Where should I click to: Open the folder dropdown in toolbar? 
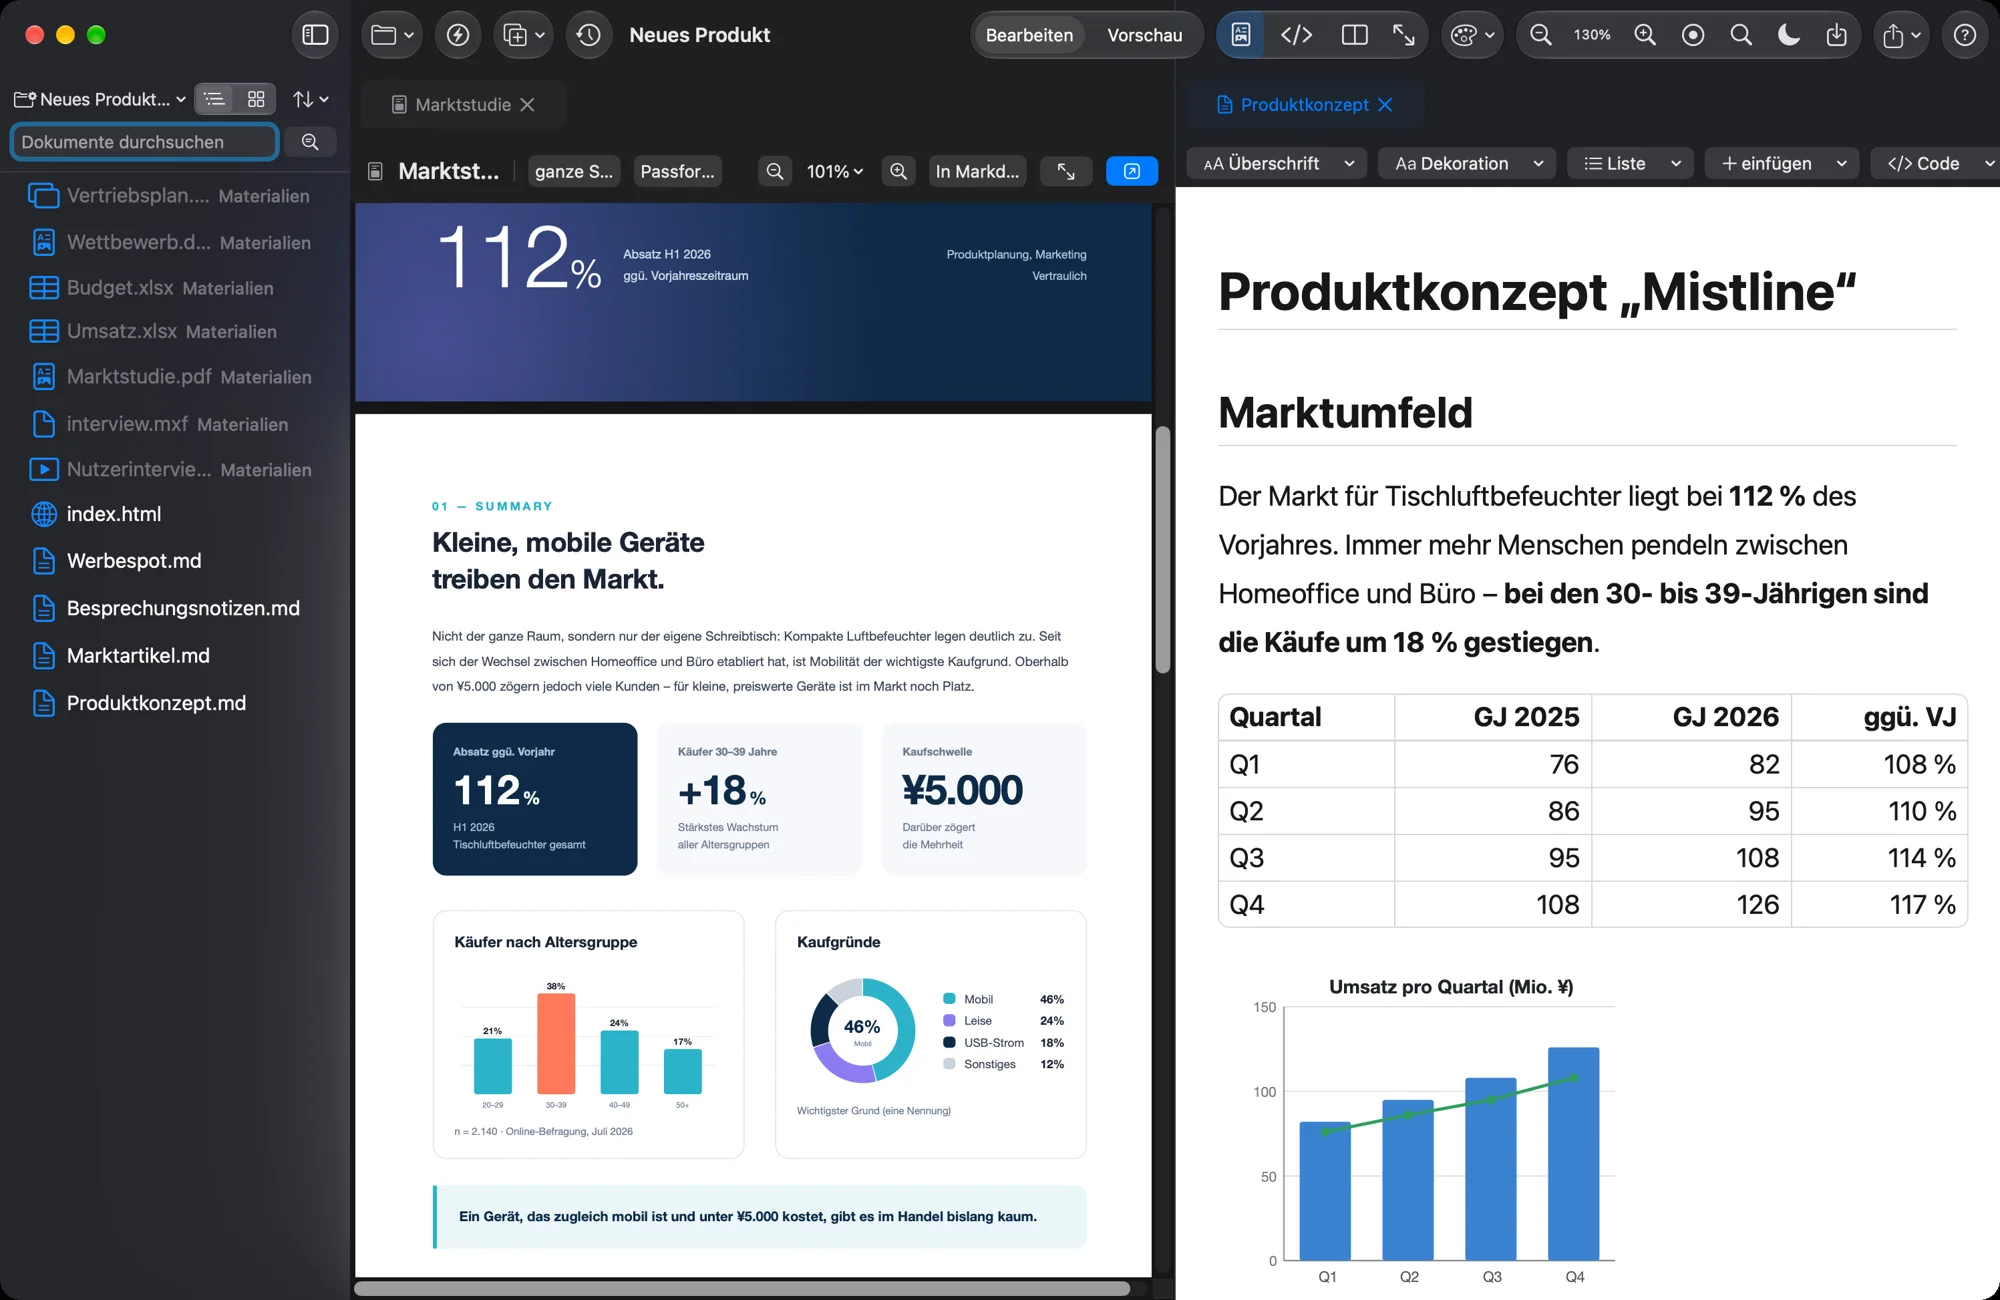point(392,35)
